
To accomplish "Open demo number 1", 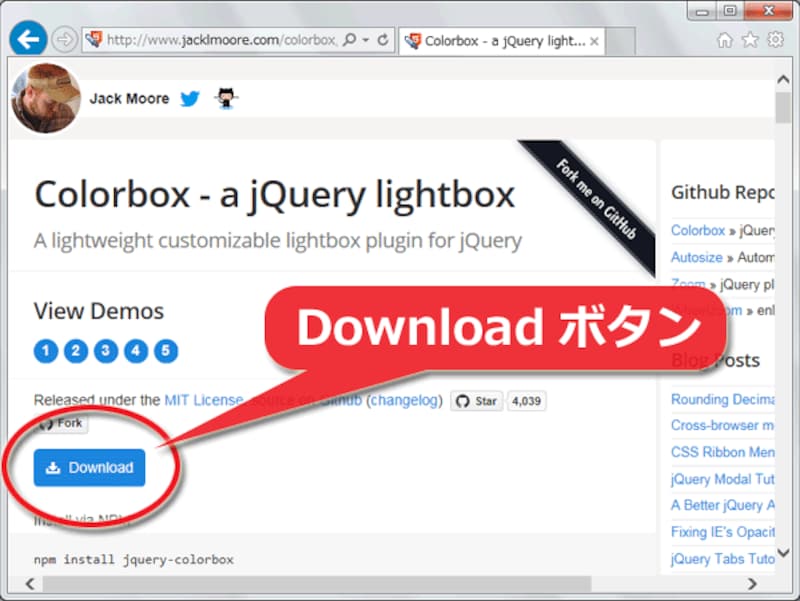I will [x=46, y=351].
